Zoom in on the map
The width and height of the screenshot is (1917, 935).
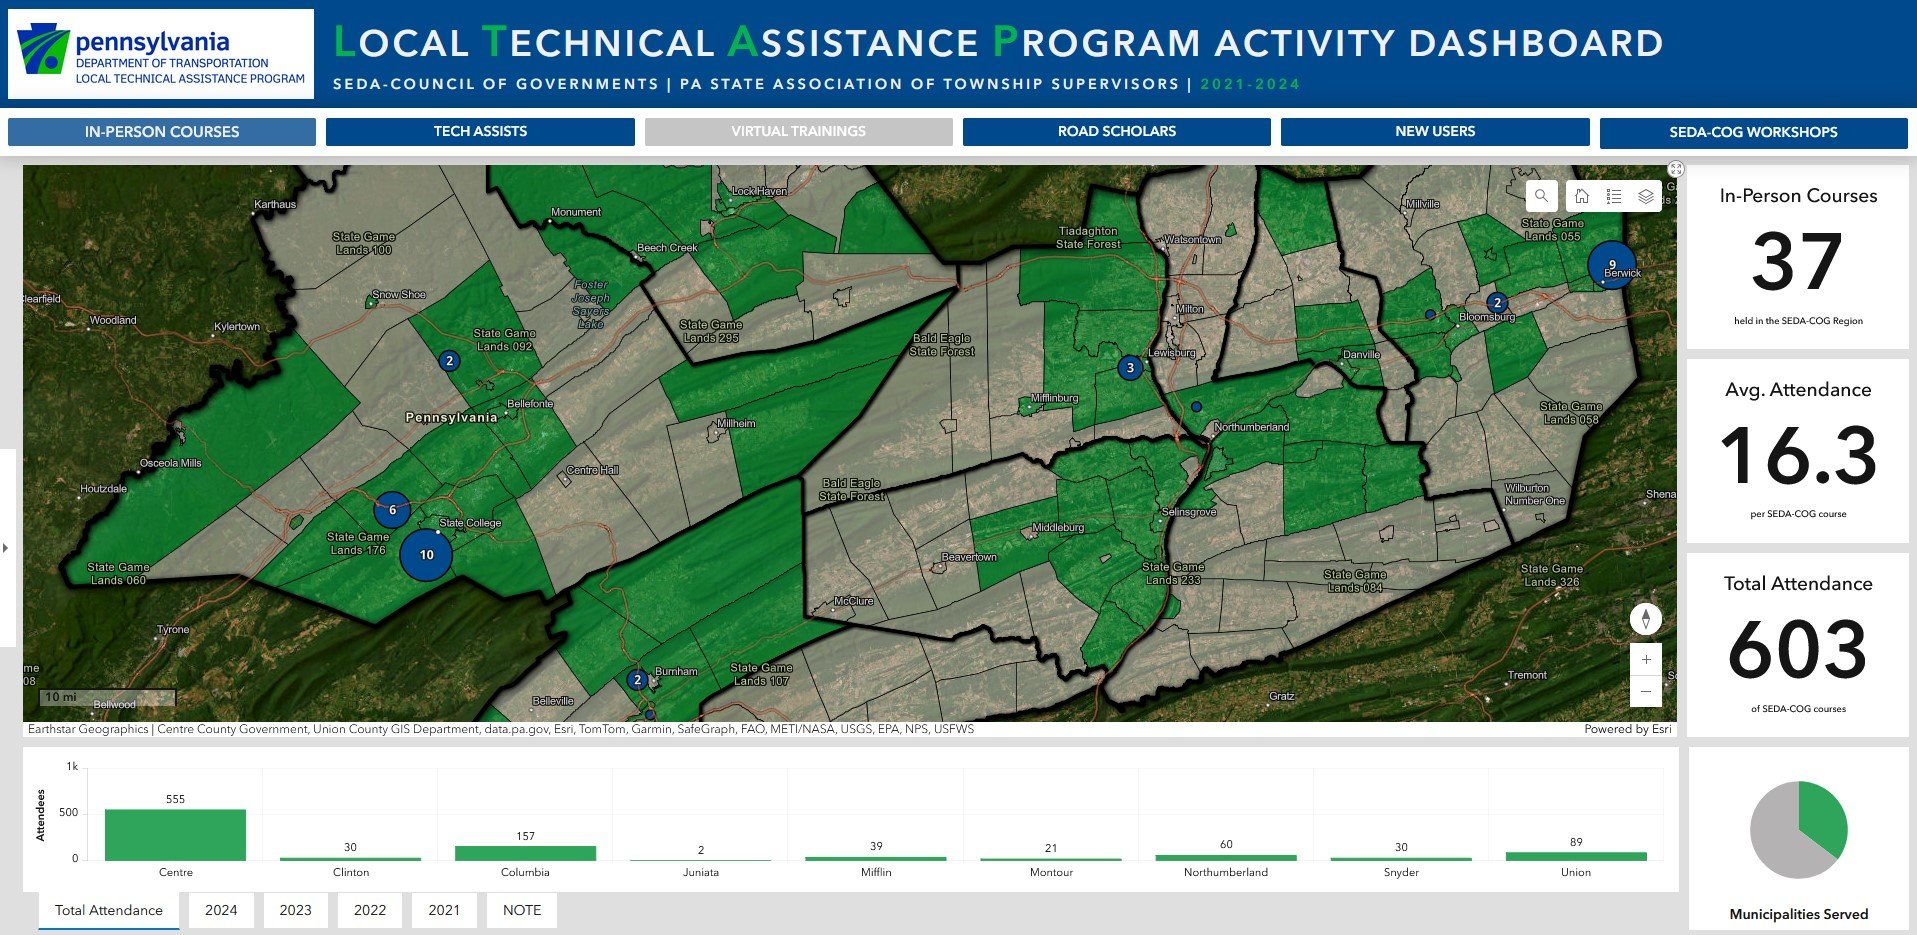[1646, 660]
